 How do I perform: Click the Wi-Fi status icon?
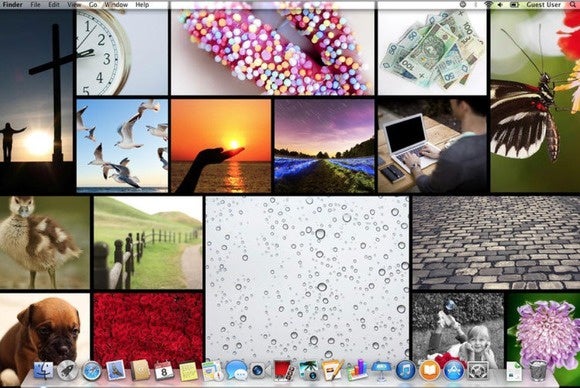[x=489, y=4]
